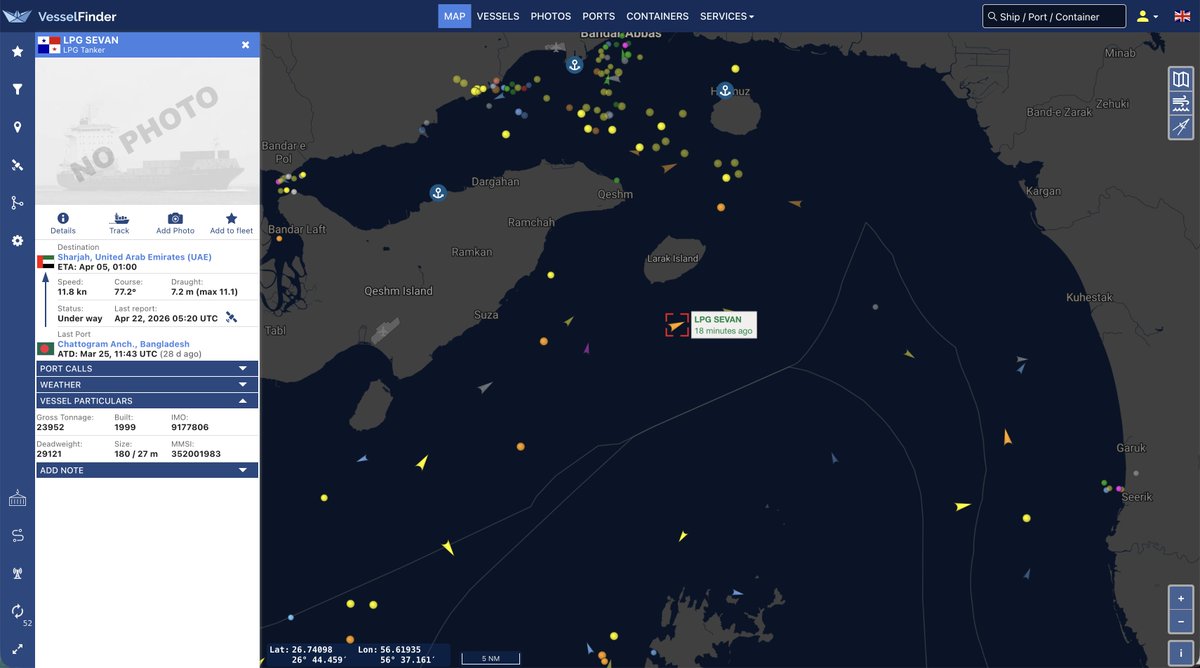This screenshot has height=668, width=1200.
Task: Collapse the VESSEL PARTICULARS section
Action: 147,401
